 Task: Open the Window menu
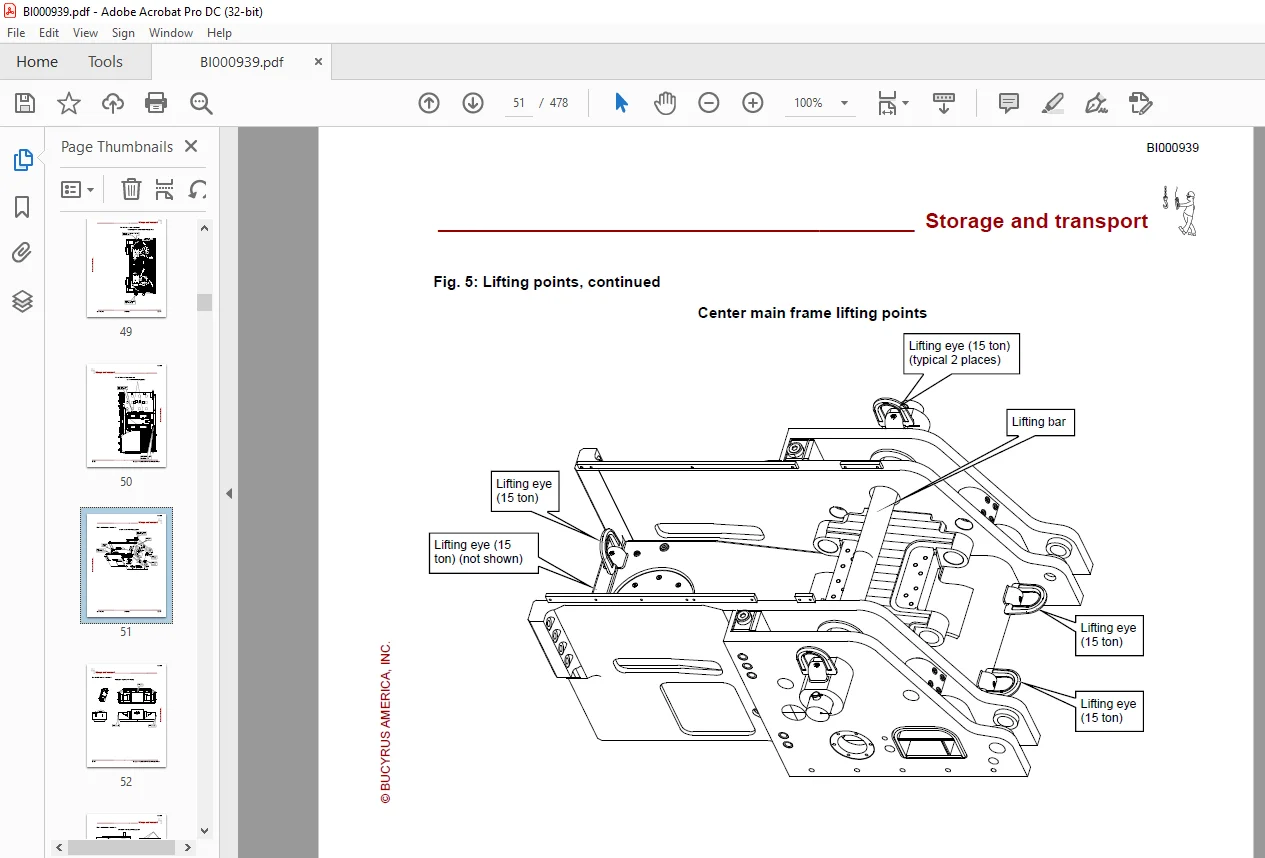coord(171,33)
